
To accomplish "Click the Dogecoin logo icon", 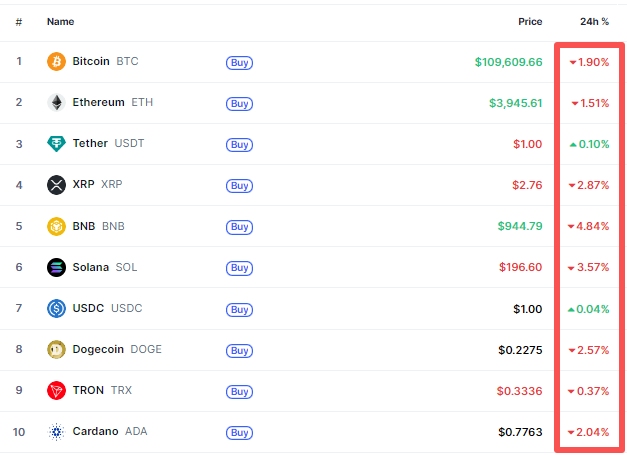I will tap(56, 349).
